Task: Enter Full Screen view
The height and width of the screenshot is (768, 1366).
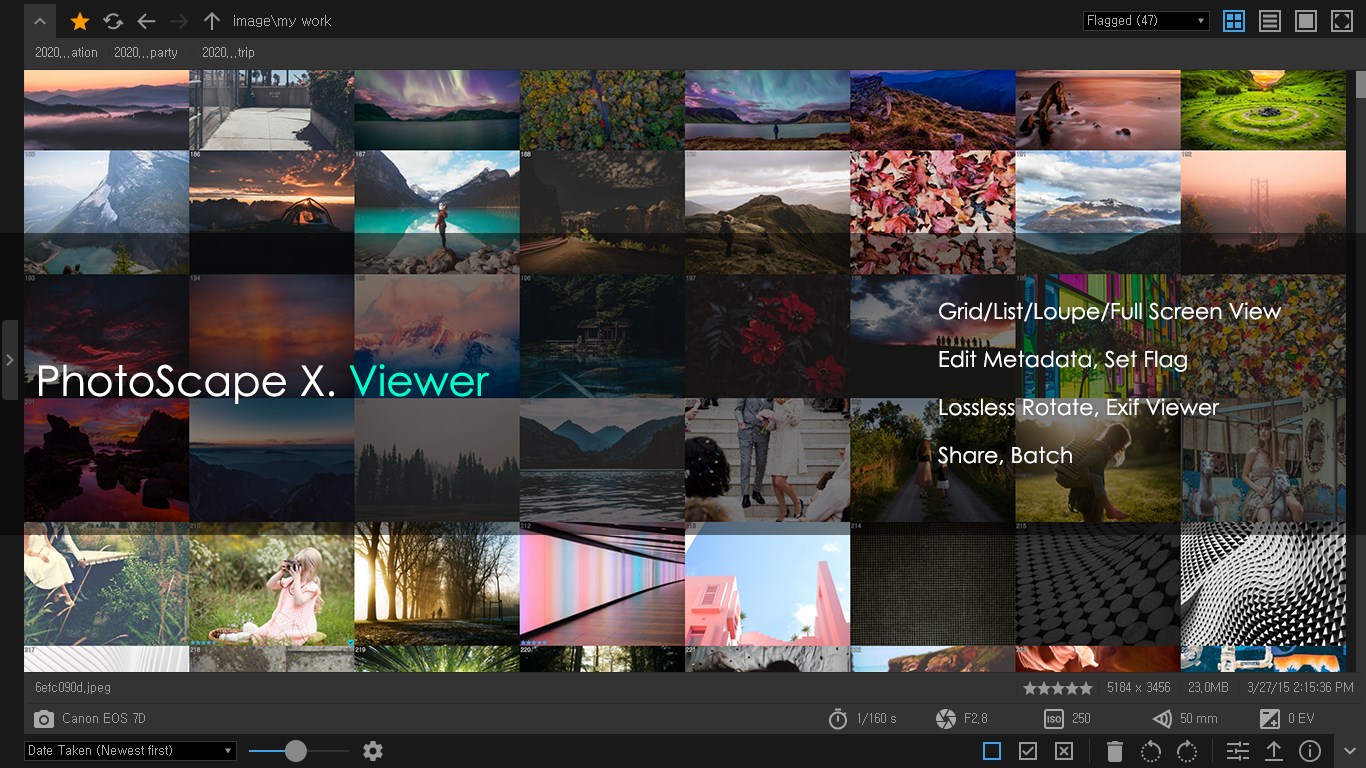Action: pos(1342,21)
